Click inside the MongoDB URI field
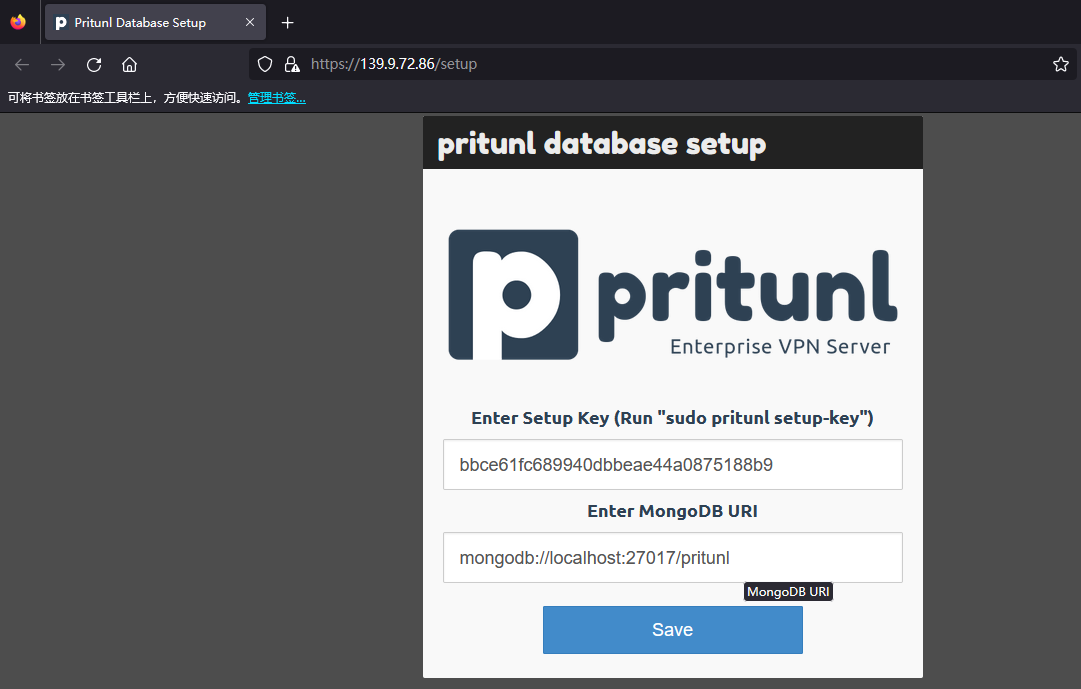The height and width of the screenshot is (689, 1081). point(672,557)
